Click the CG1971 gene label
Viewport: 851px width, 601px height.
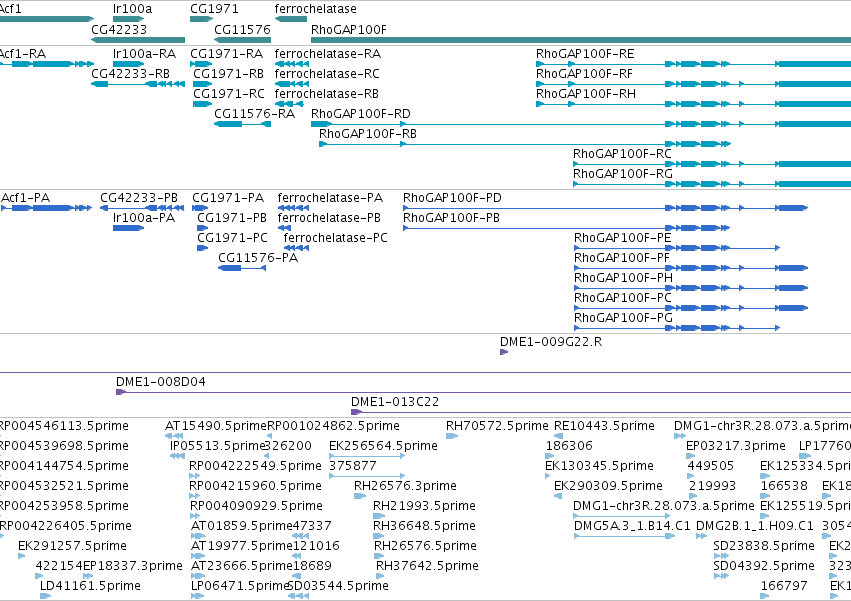[x=214, y=9]
